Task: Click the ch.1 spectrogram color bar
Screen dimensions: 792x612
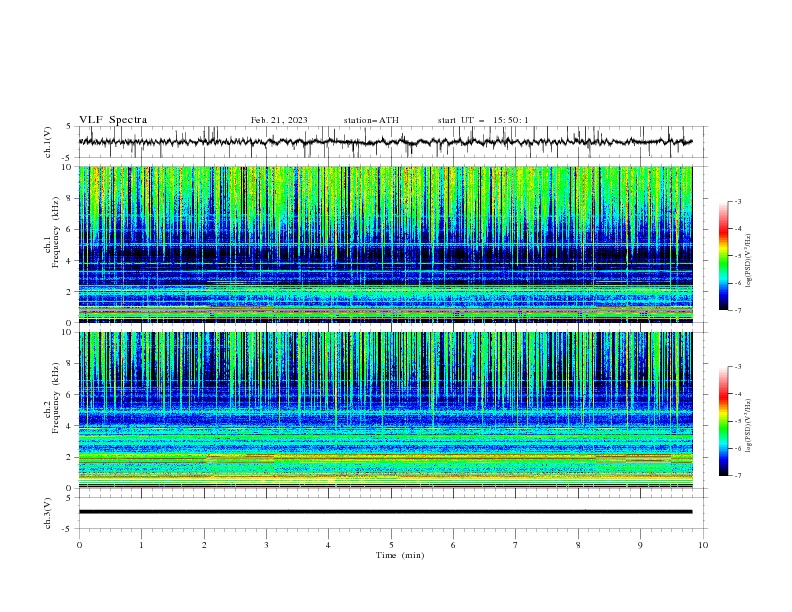Action: pos(723,256)
